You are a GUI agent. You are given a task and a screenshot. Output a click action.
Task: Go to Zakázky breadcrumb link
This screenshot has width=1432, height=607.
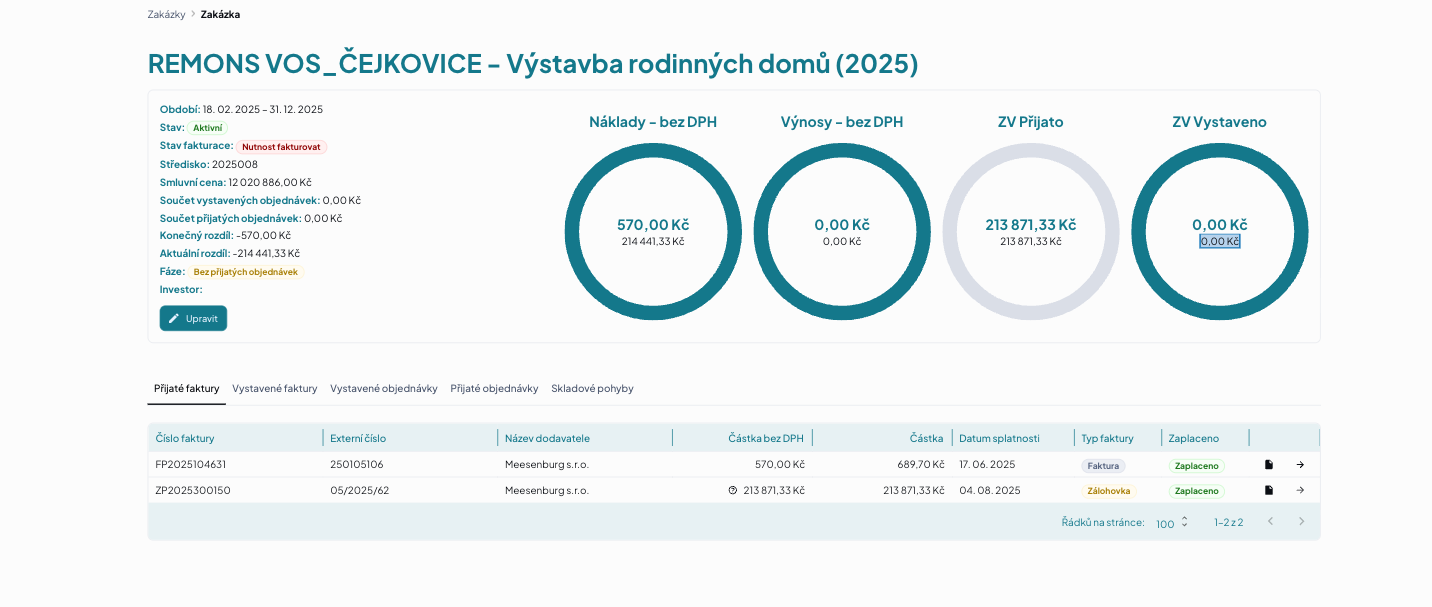(166, 14)
